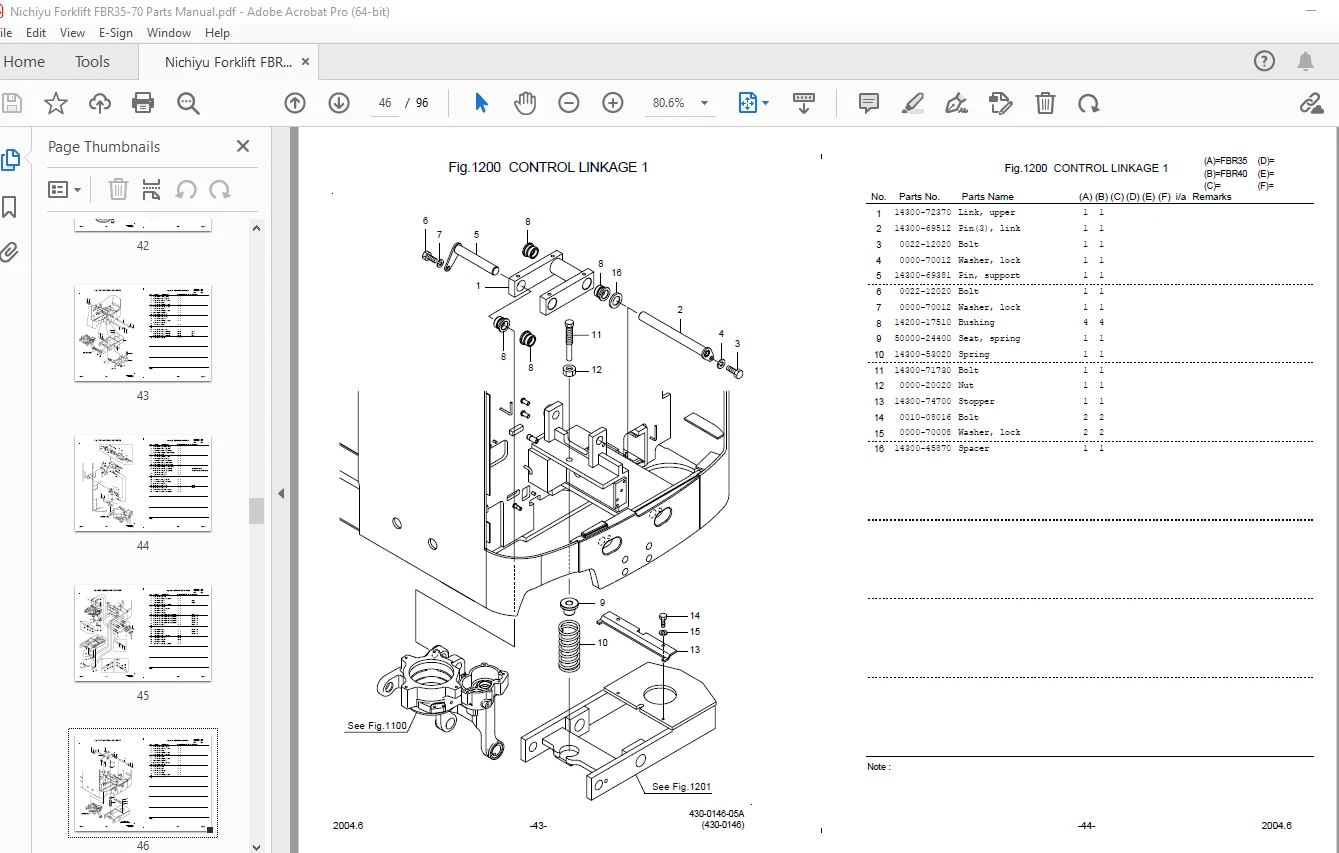Share a link with the chain icon

[x=1311, y=103]
